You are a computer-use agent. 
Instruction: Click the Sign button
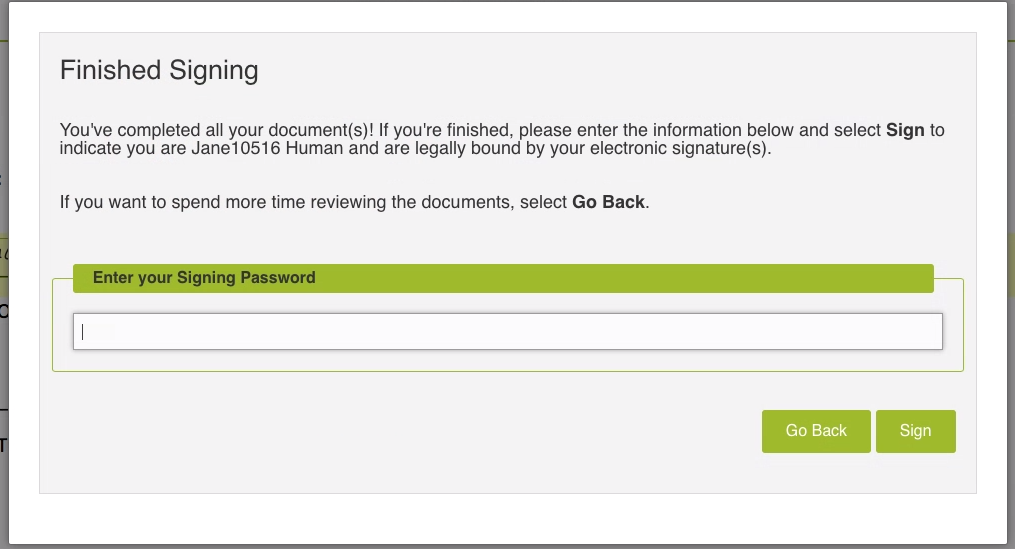click(x=915, y=431)
